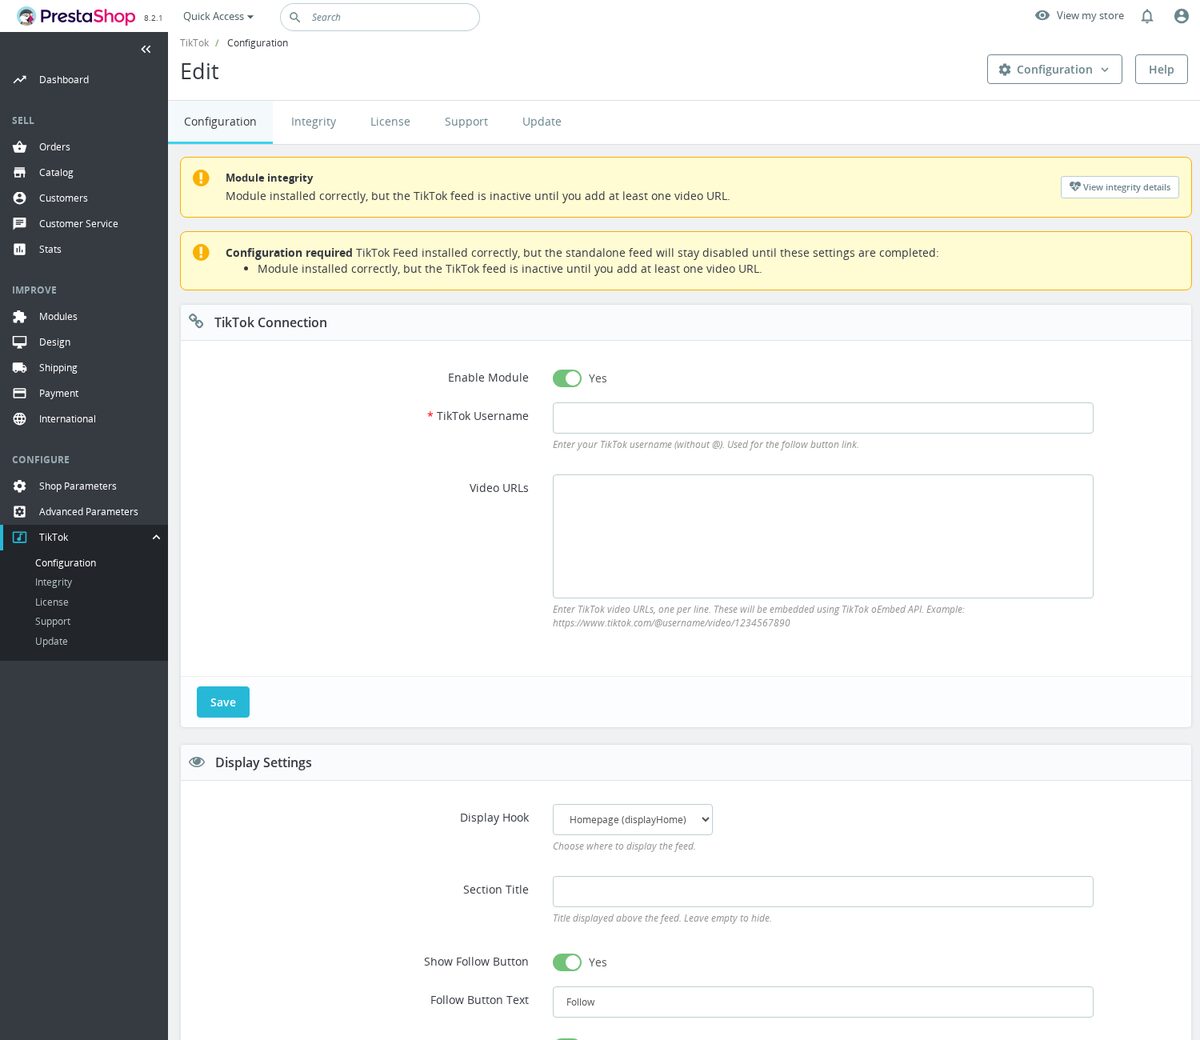Click the Display Settings eye icon
Screen dimensions: 1200x1040
(x=197, y=762)
